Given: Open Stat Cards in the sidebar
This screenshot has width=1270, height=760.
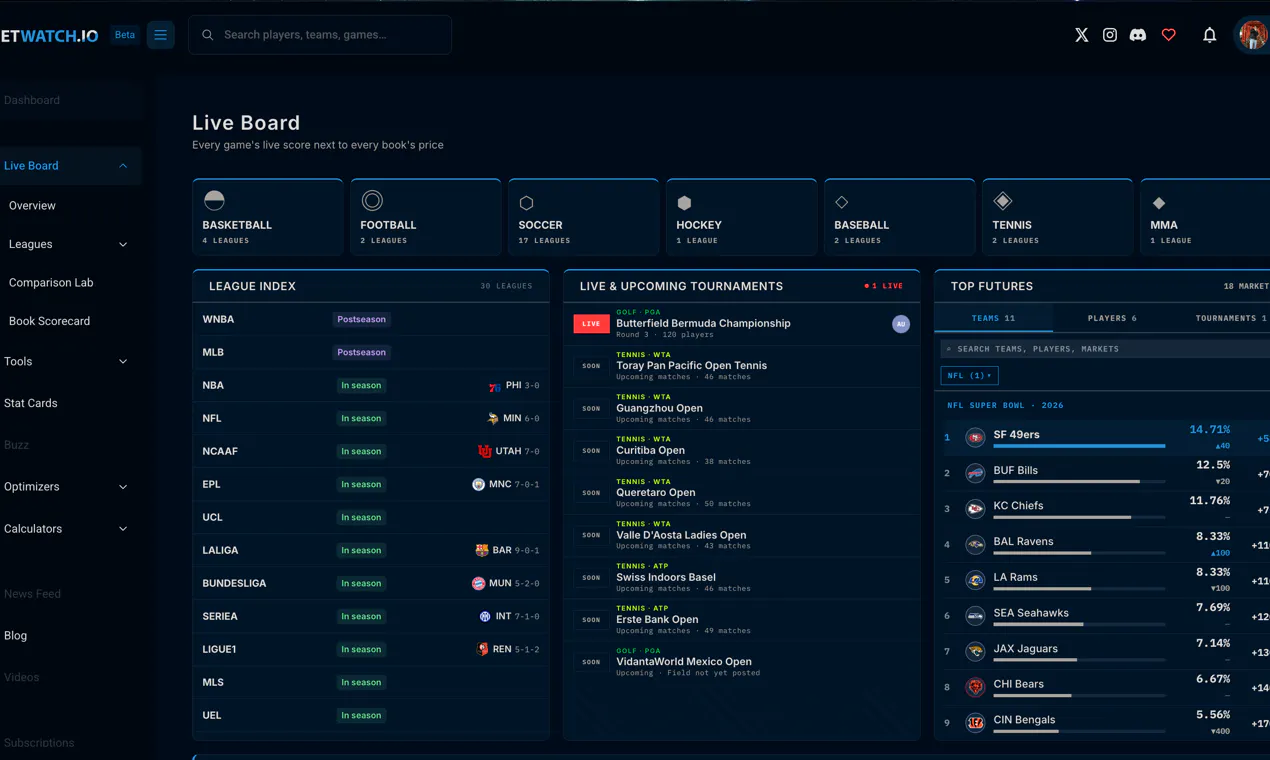Looking at the screenshot, I should pyautogui.click(x=31, y=403).
